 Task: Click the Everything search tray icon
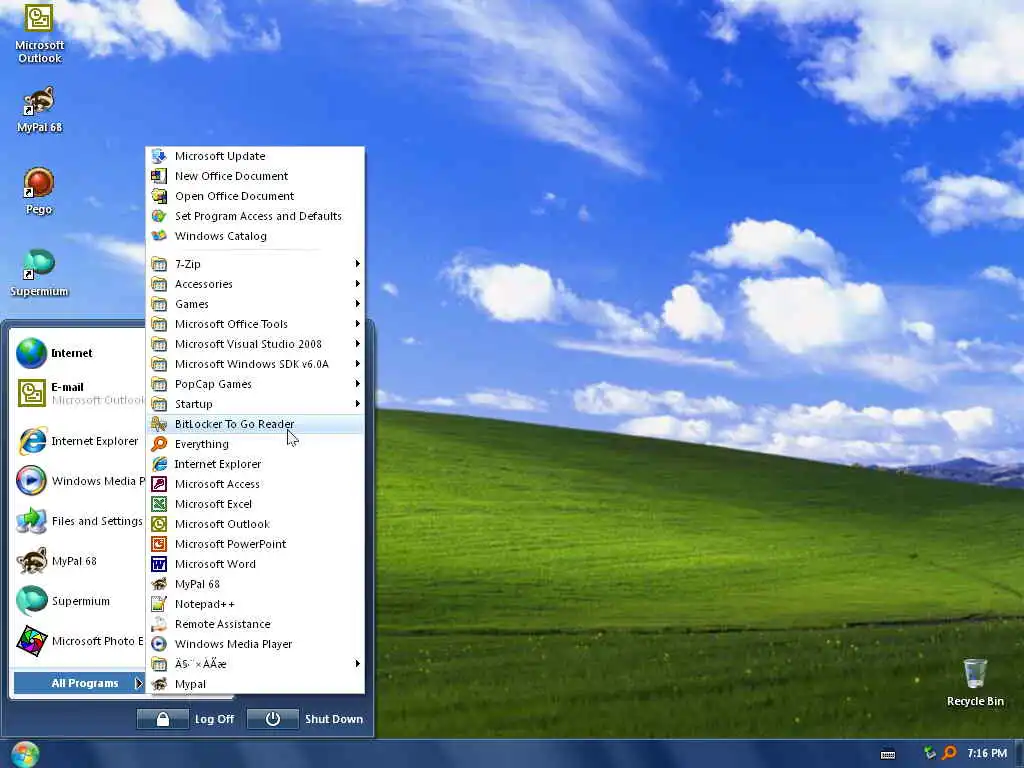click(950, 753)
